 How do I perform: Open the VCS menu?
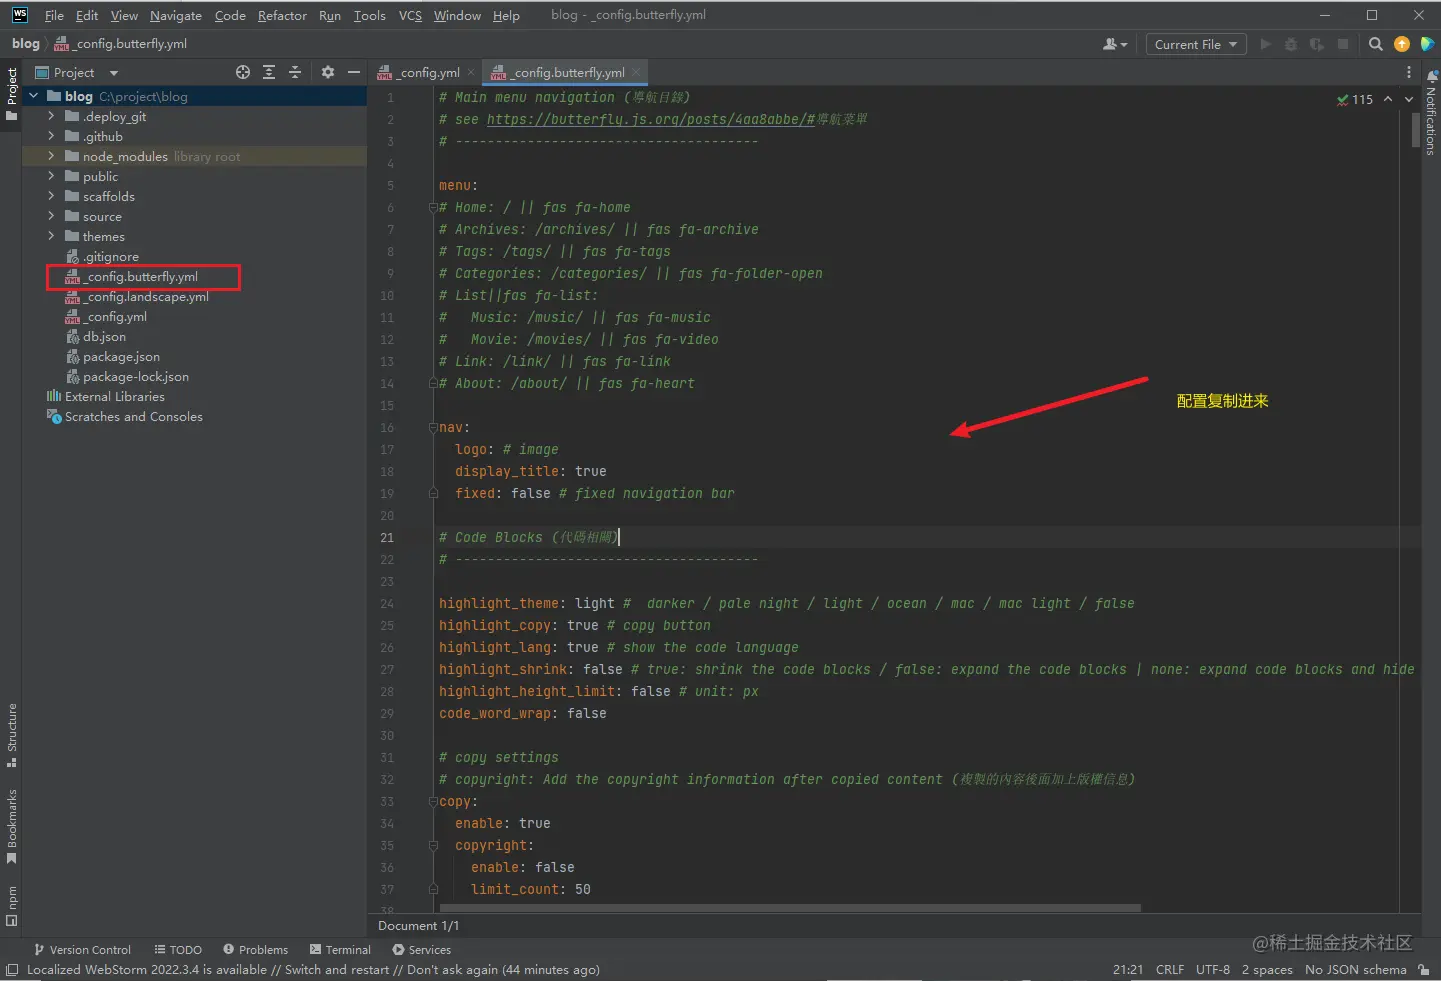[x=410, y=15]
